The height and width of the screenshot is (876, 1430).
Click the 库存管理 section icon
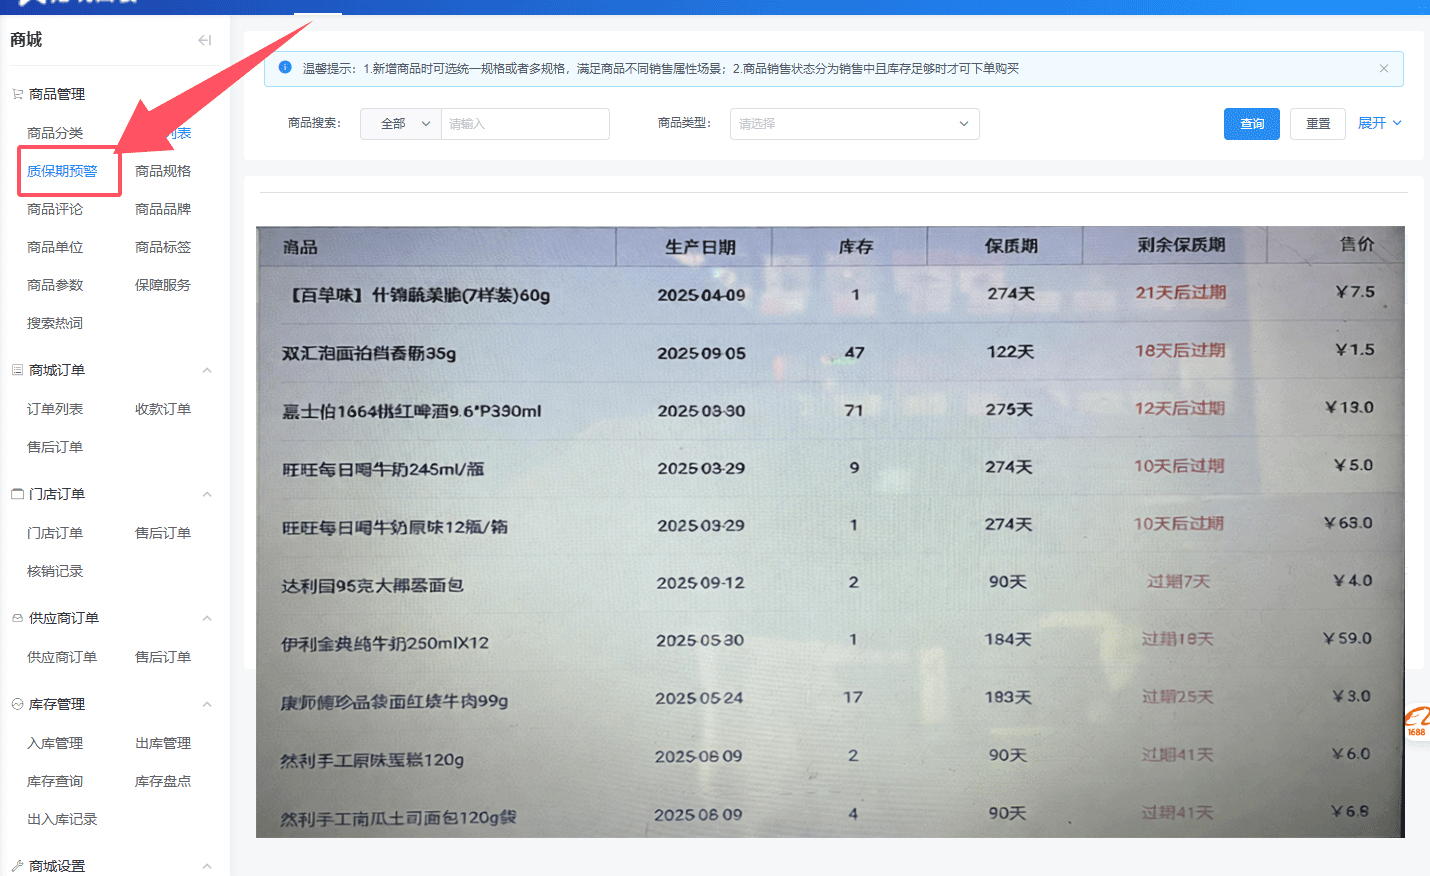17,704
